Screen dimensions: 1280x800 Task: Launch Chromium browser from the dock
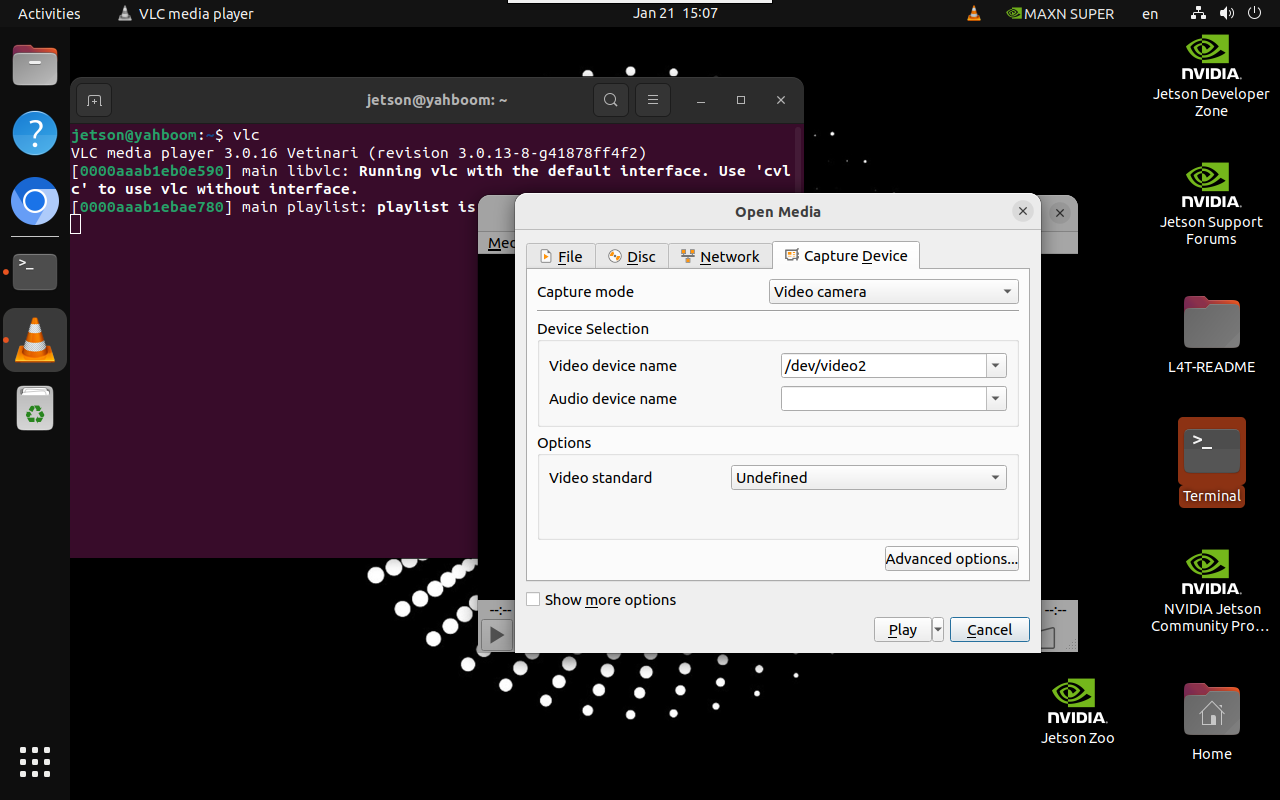pyautogui.click(x=35, y=203)
